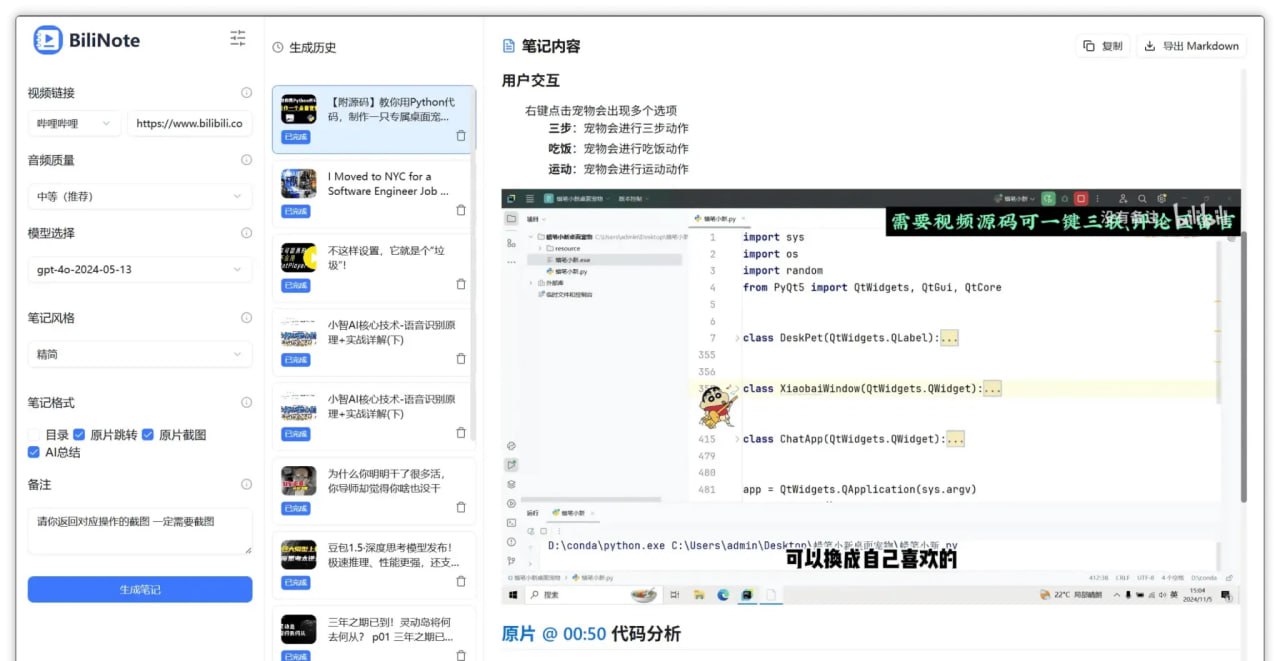This screenshot has height=661, width=1280.
Task: Open the gpt-4o-2024-05-13 model dropdown
Action: point(139,268)
